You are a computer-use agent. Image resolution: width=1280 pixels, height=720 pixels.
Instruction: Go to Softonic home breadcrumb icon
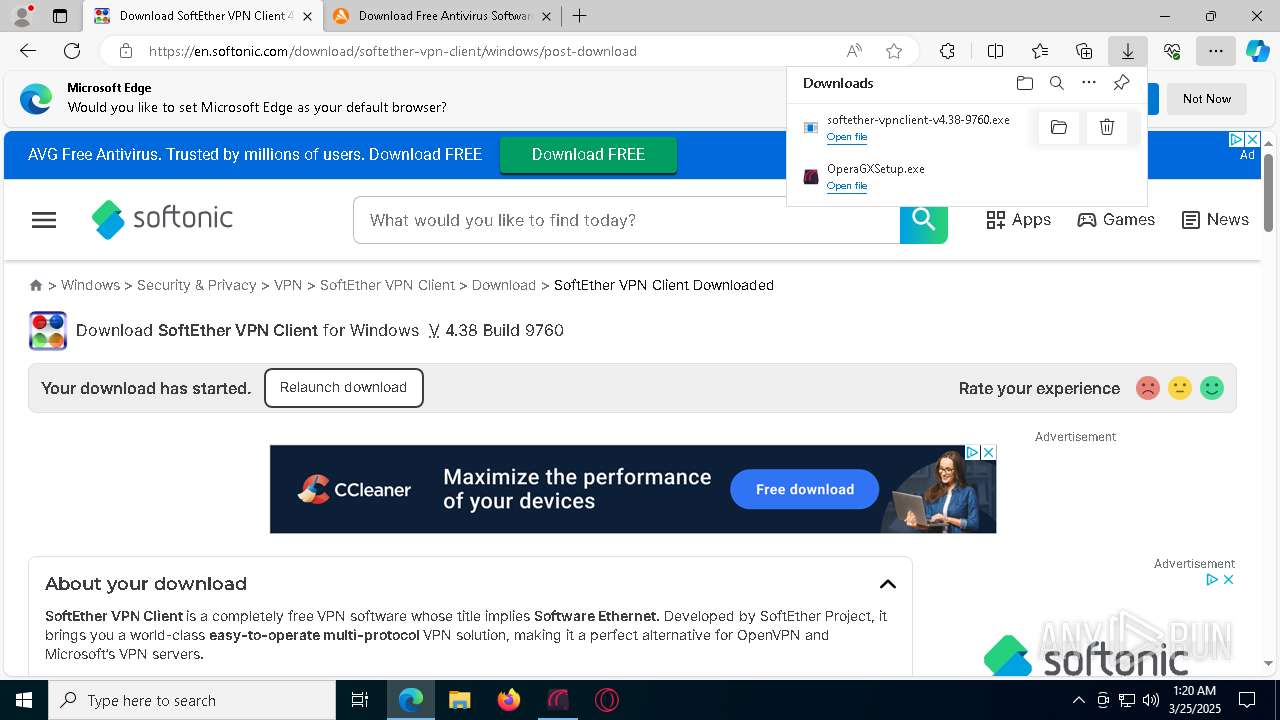[x=36, y=285]
